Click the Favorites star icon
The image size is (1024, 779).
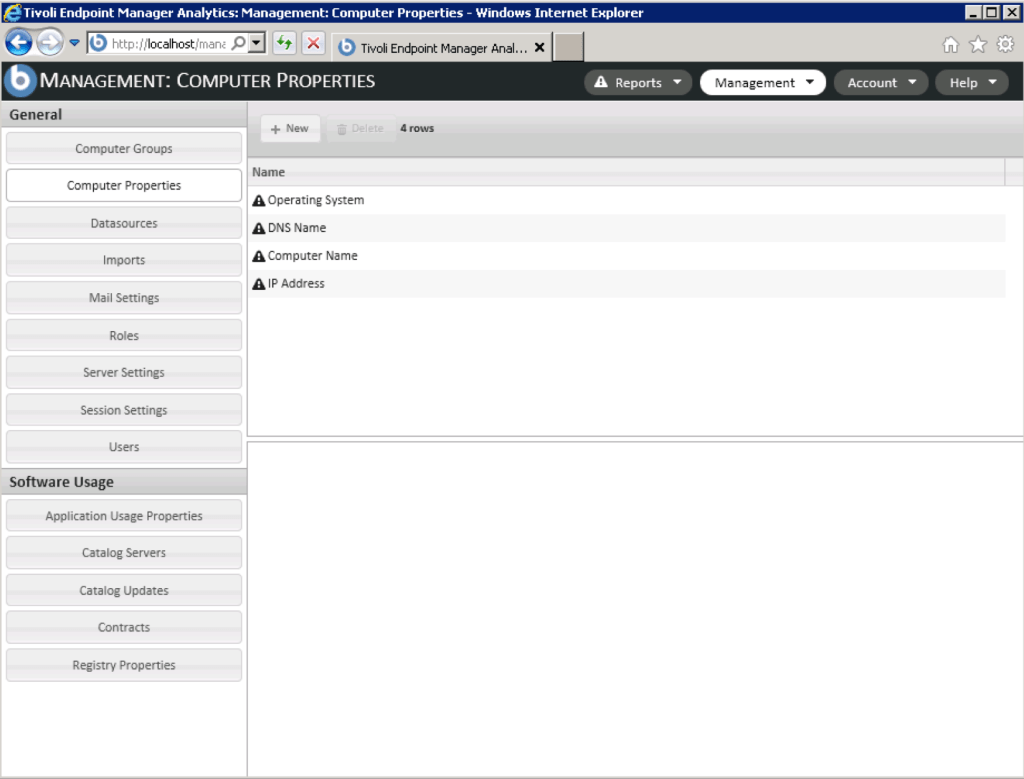[977, 45]
